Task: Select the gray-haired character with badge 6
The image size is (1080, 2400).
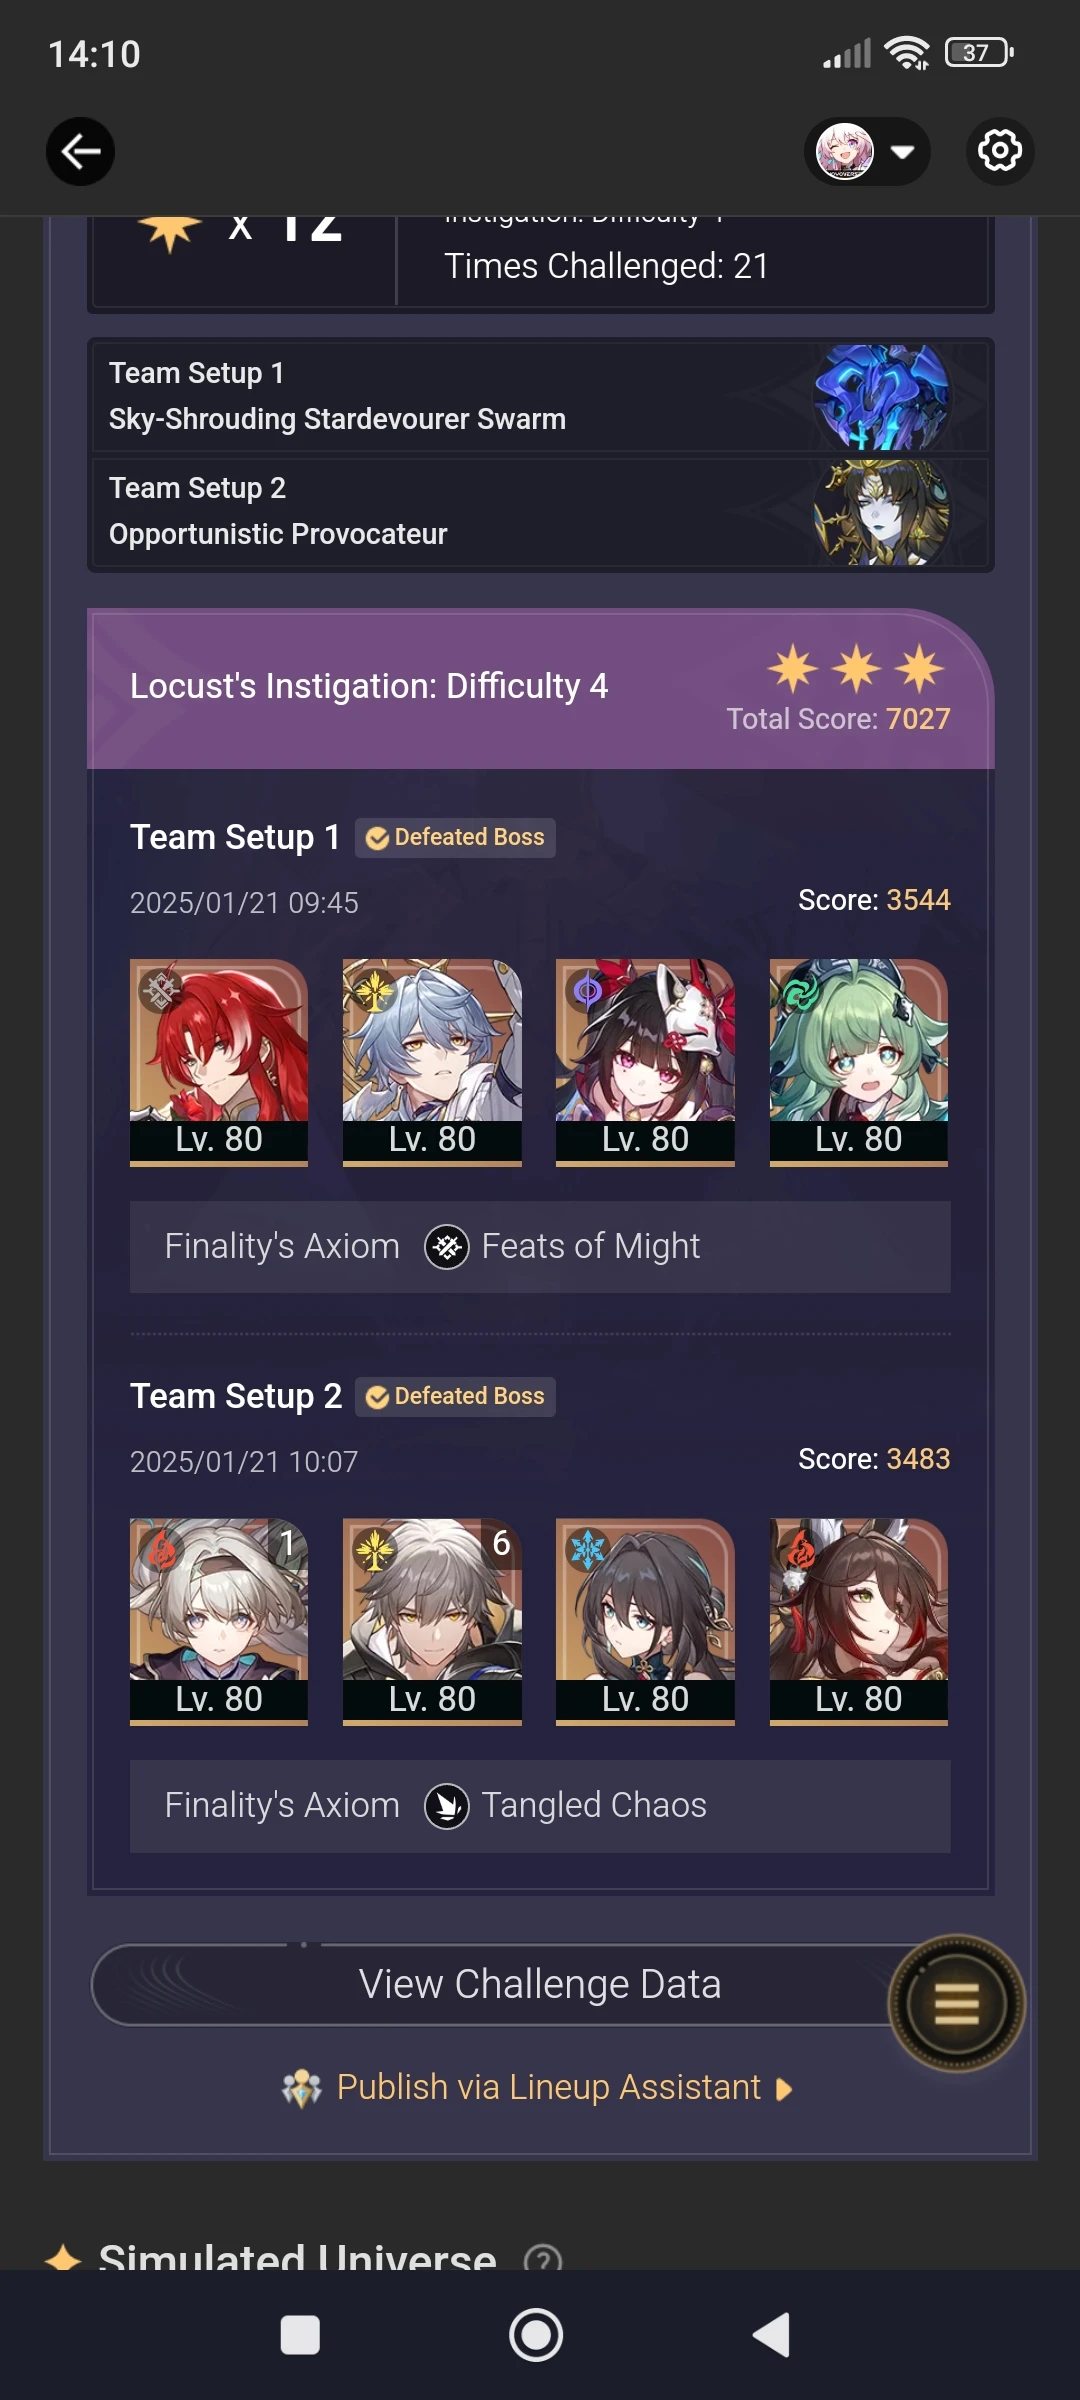Action: coord(432,1621)
